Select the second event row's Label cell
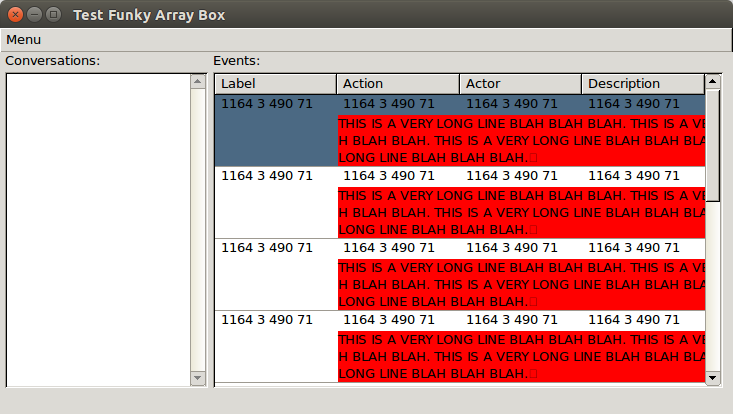The width and height of the screenshot is (733, 414). 266,176
